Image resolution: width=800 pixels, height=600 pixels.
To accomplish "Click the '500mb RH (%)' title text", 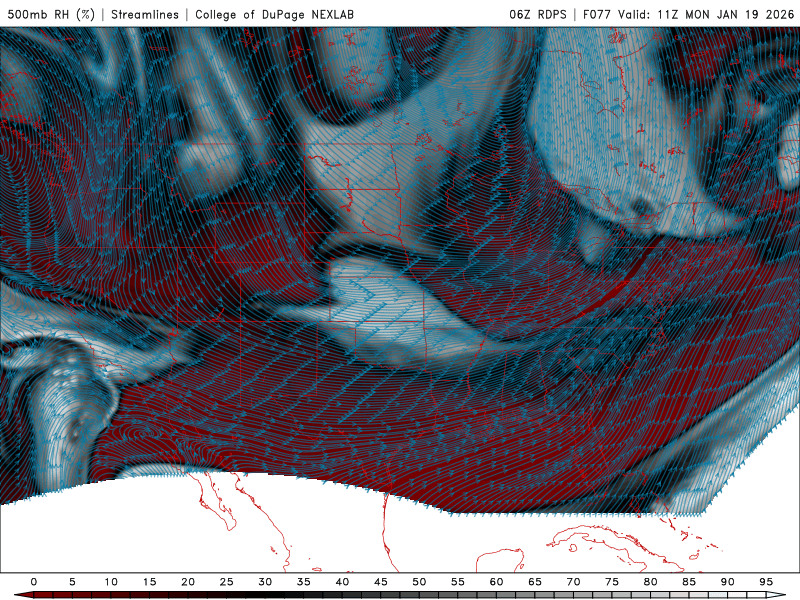I will tap(52, 14).
